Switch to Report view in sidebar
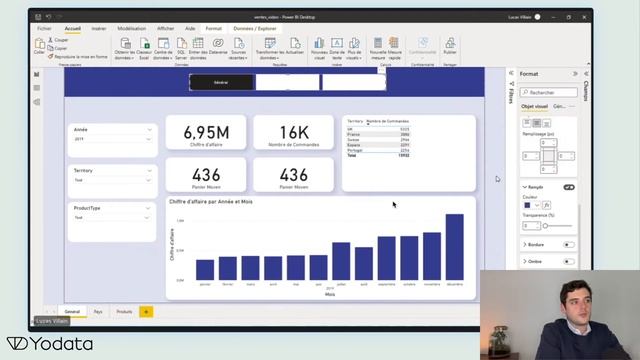640x360 pixels. 37,74
